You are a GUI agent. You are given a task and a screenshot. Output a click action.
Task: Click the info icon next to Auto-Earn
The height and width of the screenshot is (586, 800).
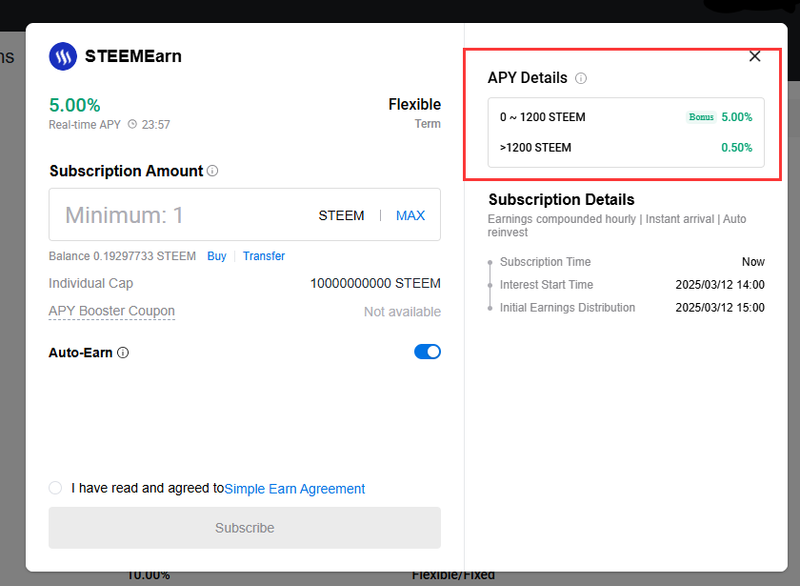pyautogui.click(x=123, y=352)
